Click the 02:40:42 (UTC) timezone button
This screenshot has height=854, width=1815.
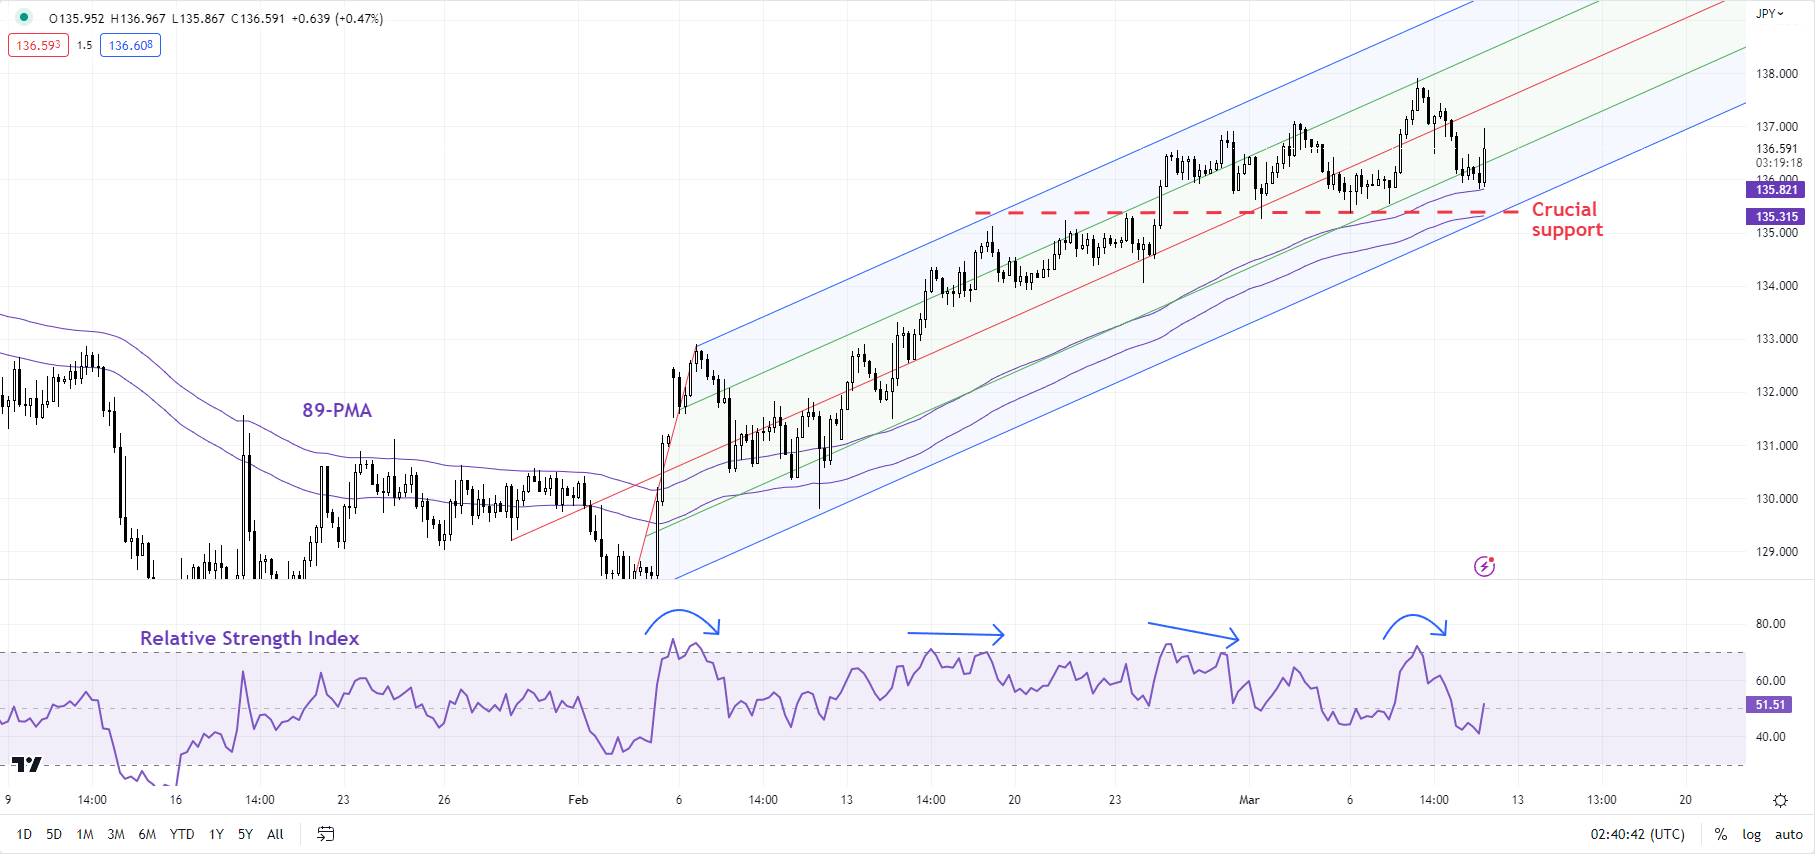coord(1638,834)
